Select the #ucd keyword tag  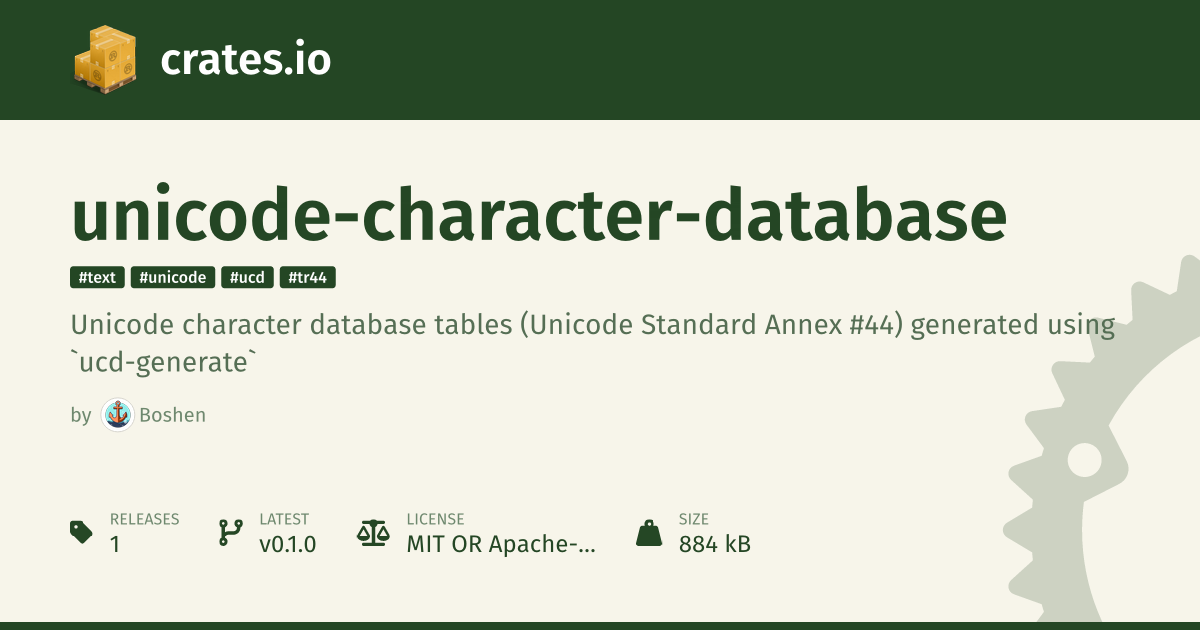247,278
